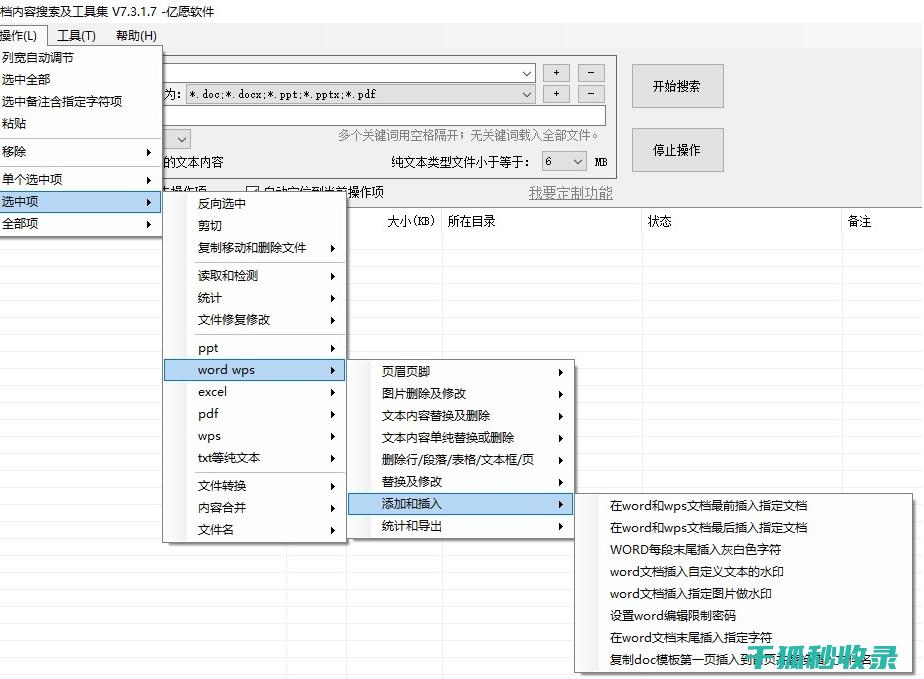Choose 设置word编辑限制密码
The width and height of the screenshot is (924, 679).
click(744, 616)
